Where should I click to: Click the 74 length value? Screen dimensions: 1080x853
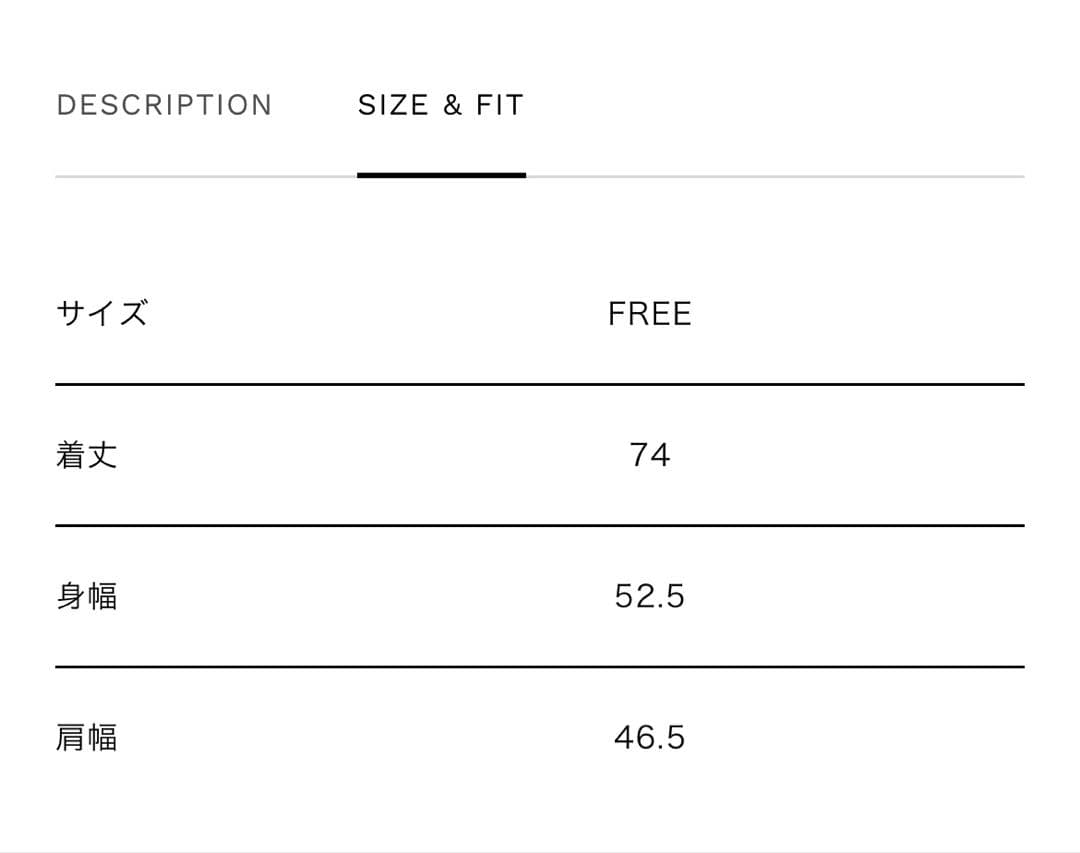[x=649, y=455]
